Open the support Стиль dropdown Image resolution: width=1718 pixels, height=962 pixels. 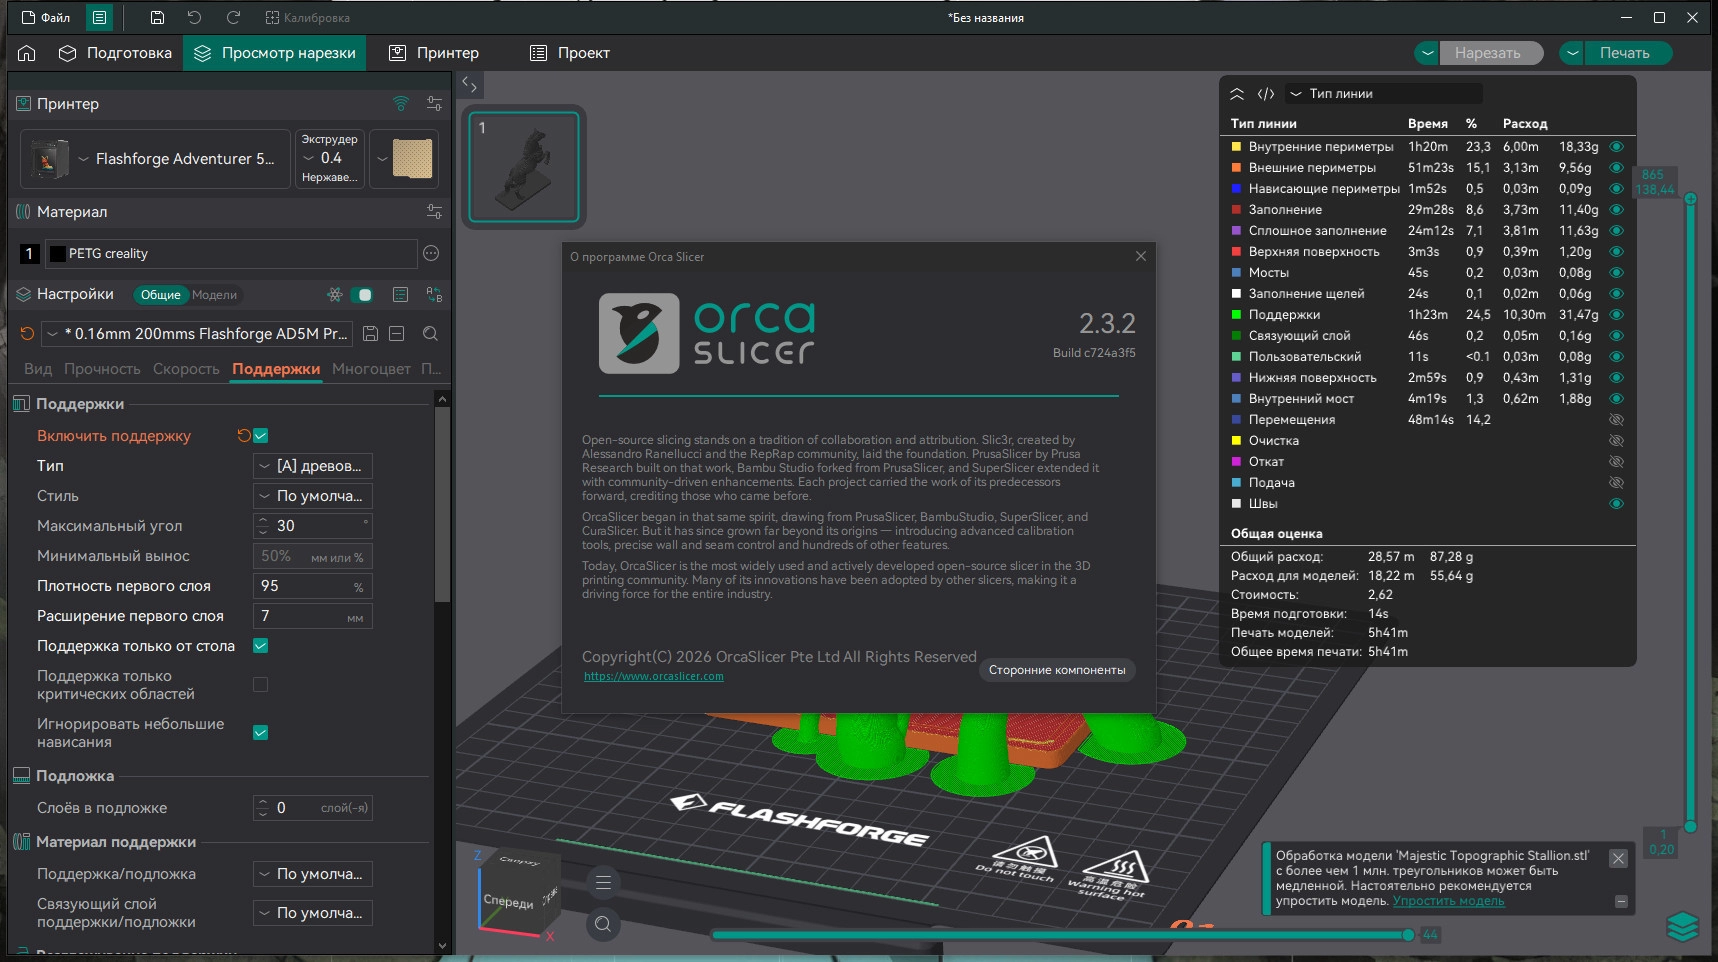click(x=313, y=496)
